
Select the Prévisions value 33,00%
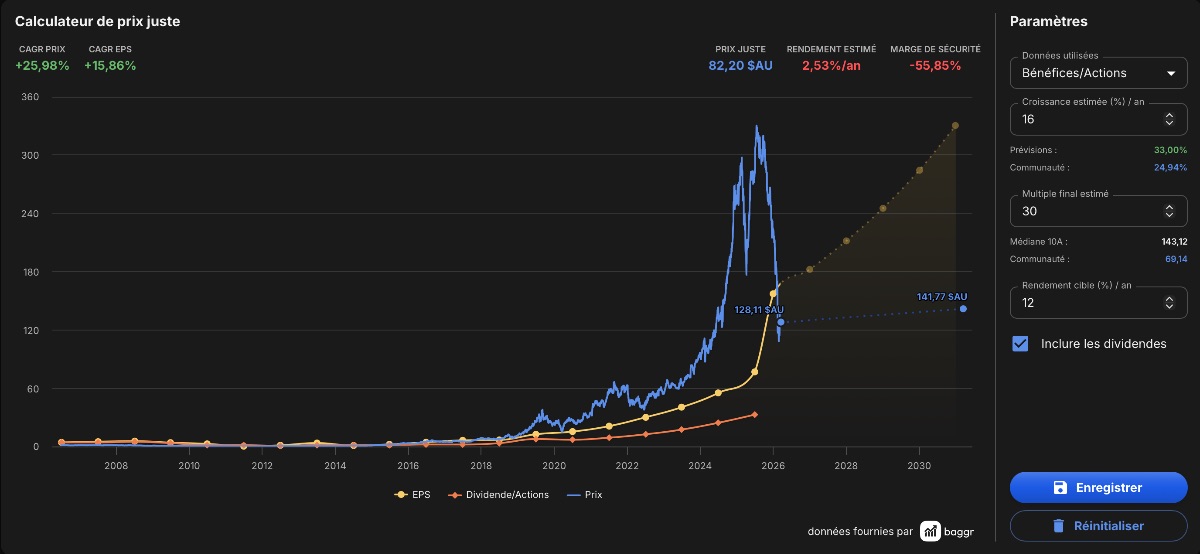[x=1170, y=150]
